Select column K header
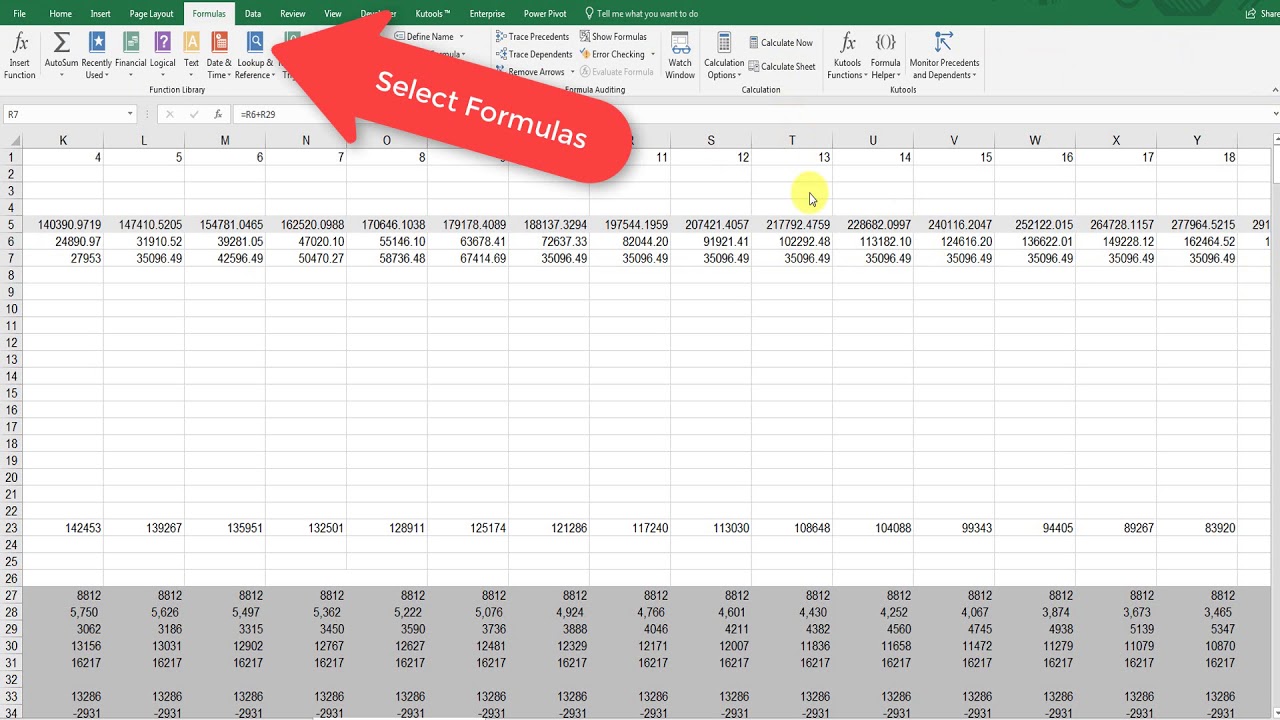Viewport: 1280px width, 720px height. (63, 140)
